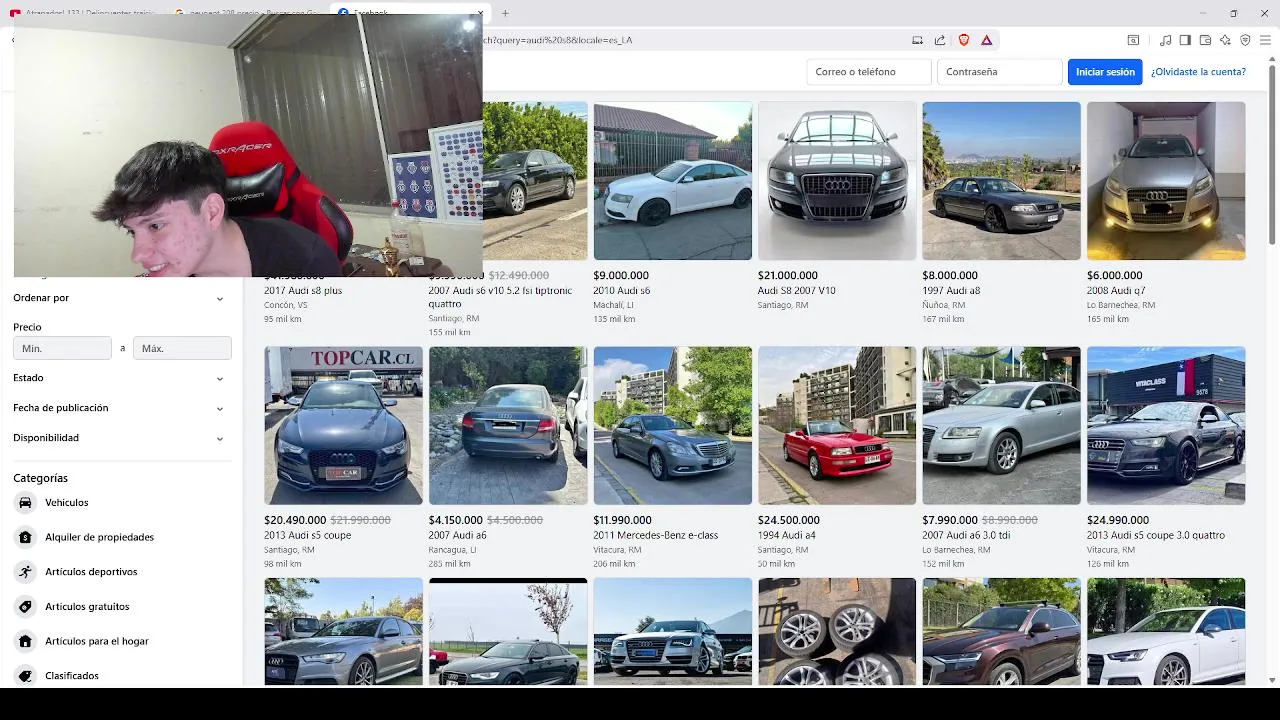Click the 1994 Audi a4 listing title

(786, 535)
